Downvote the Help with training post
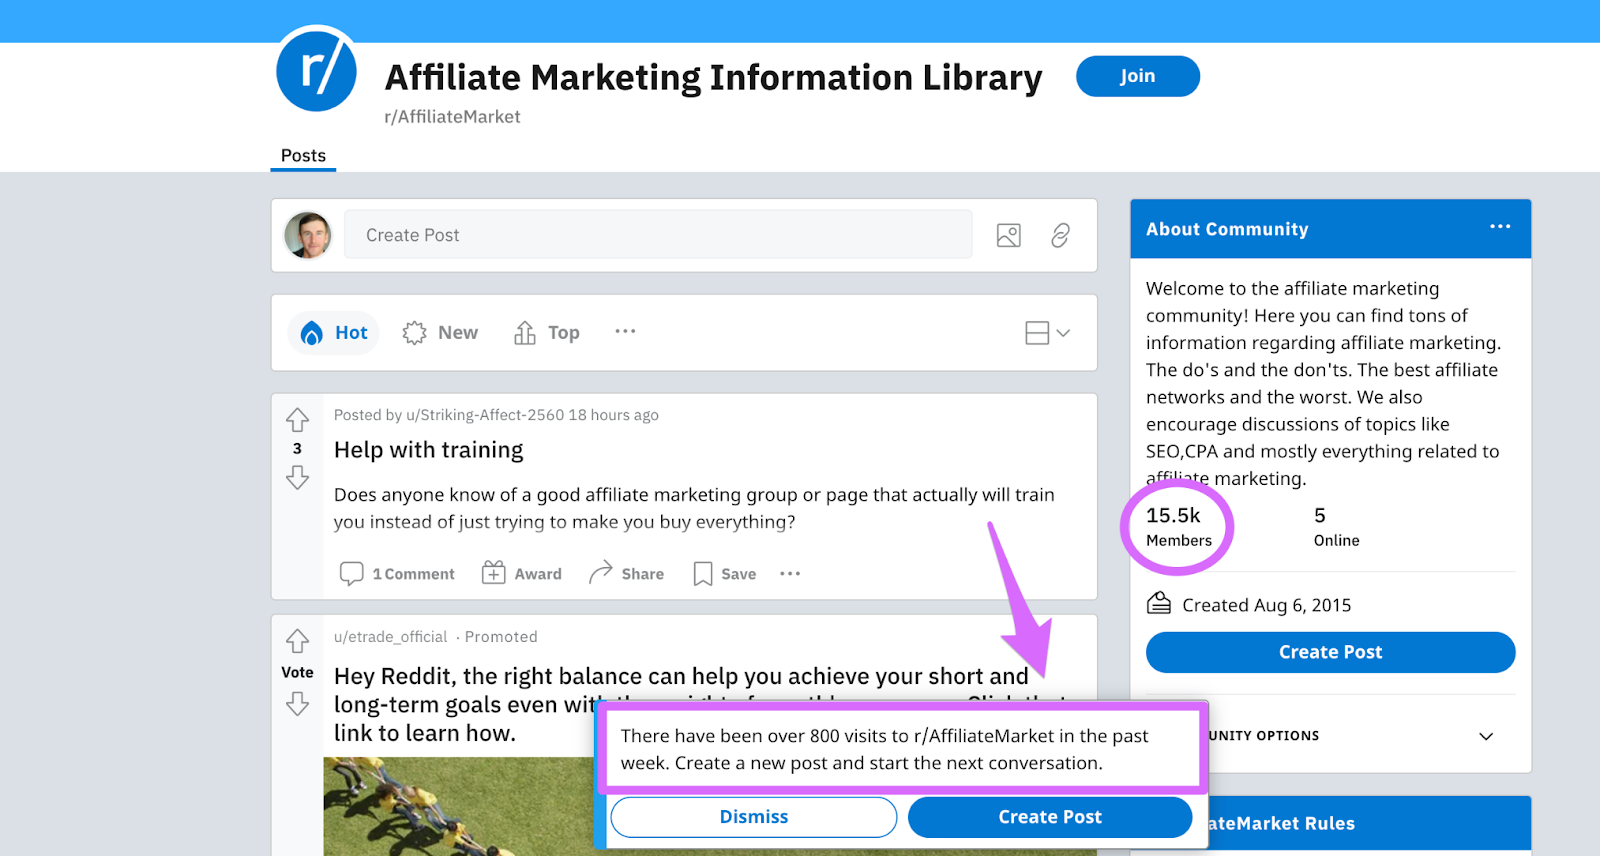Image resolution: width=1600 pixels, height=856 pixels. click(x=297, y=478)
